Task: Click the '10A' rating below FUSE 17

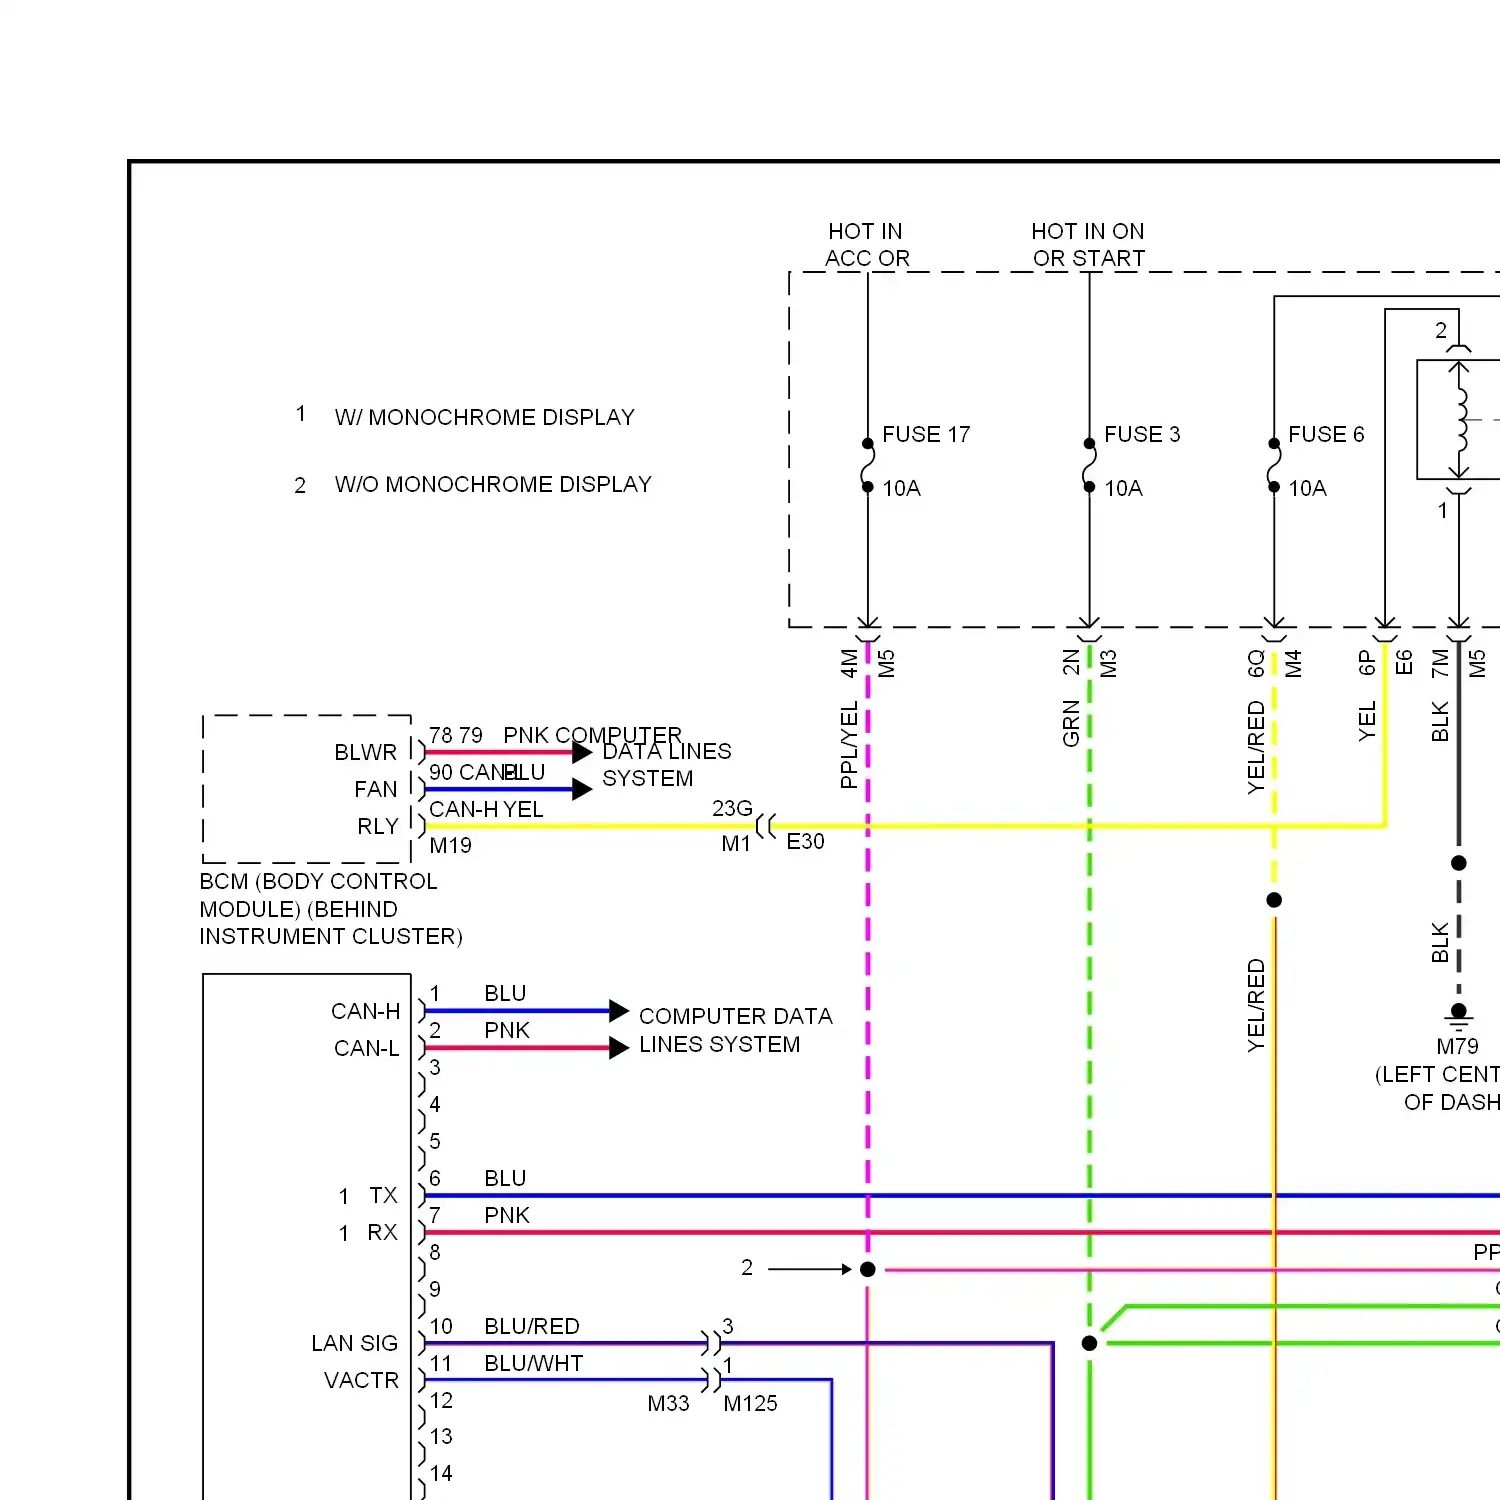Action: coord(901,488)
